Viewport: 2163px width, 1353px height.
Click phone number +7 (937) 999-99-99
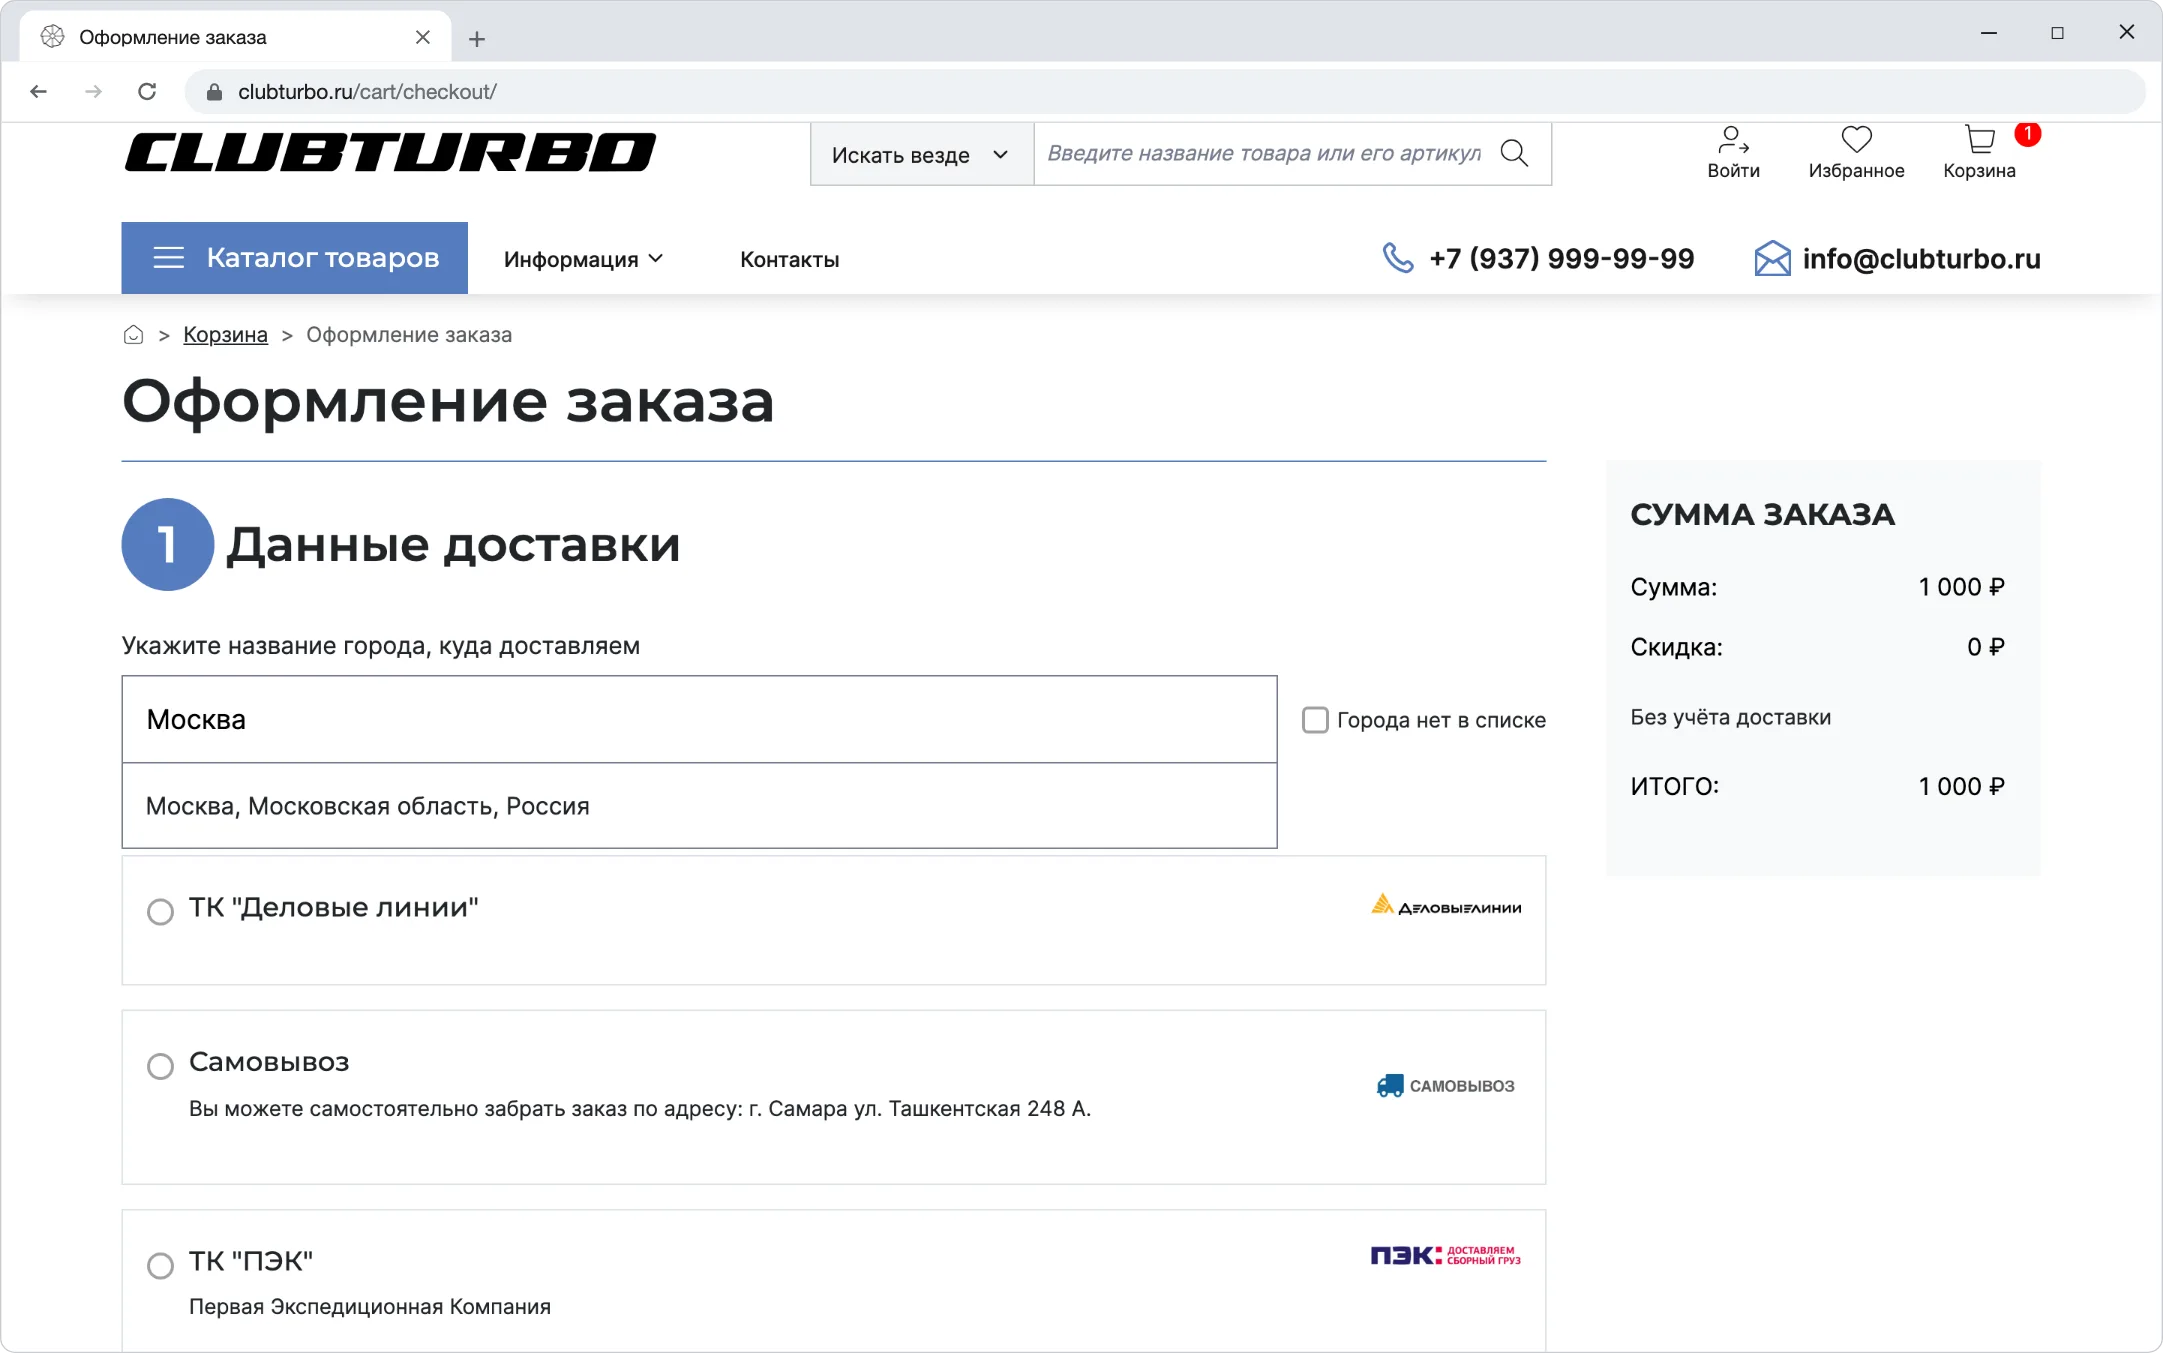pos(1561,258)
